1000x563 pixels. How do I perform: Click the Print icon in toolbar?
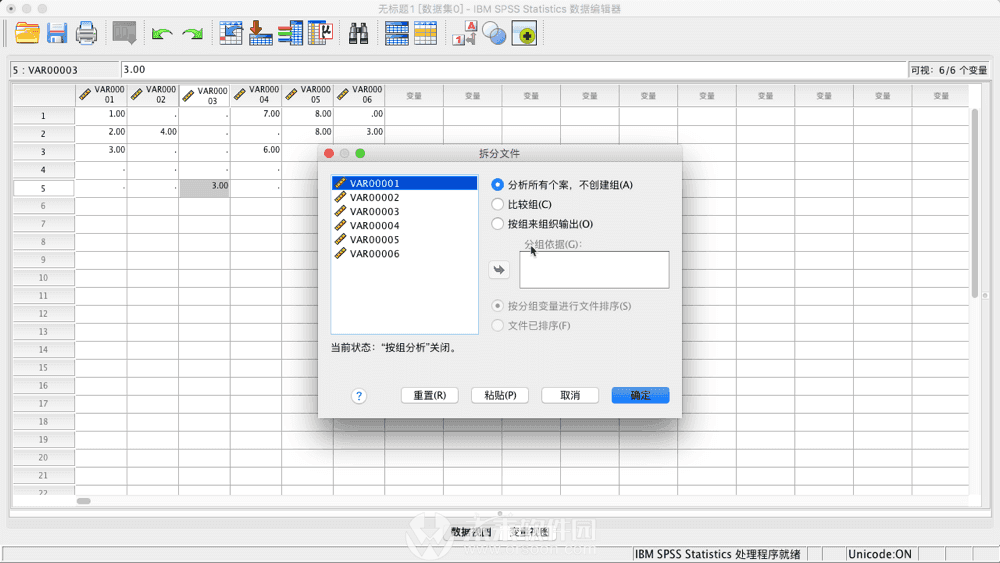coord(87,33)
